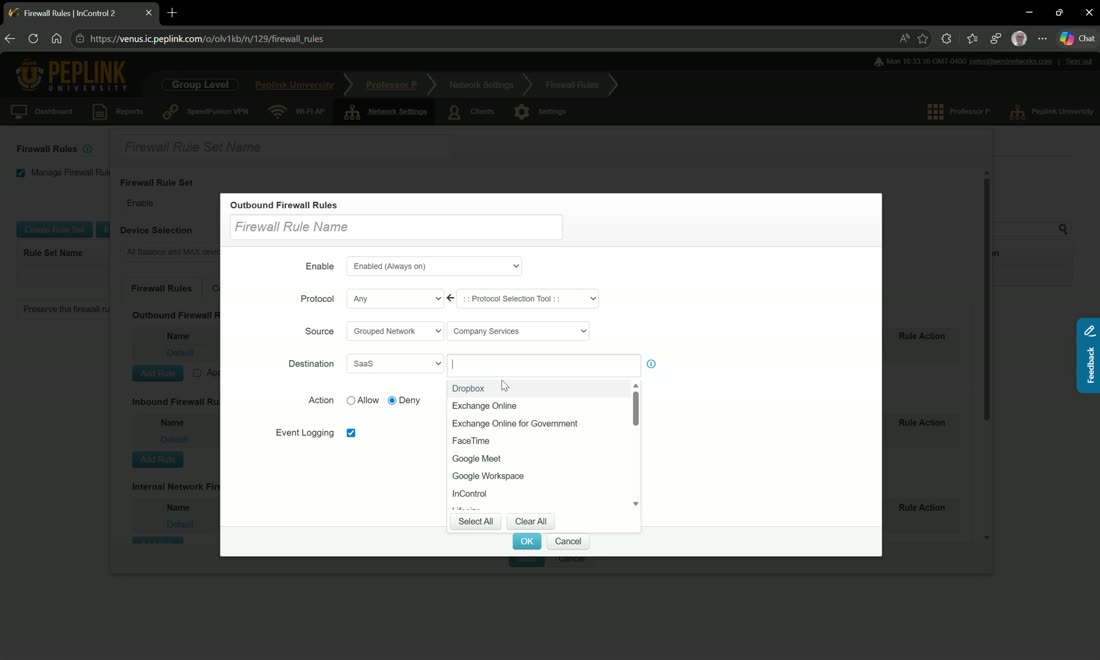
Task: Select the Firewall Rules InControl 2 tab
Action: [79, 13]
